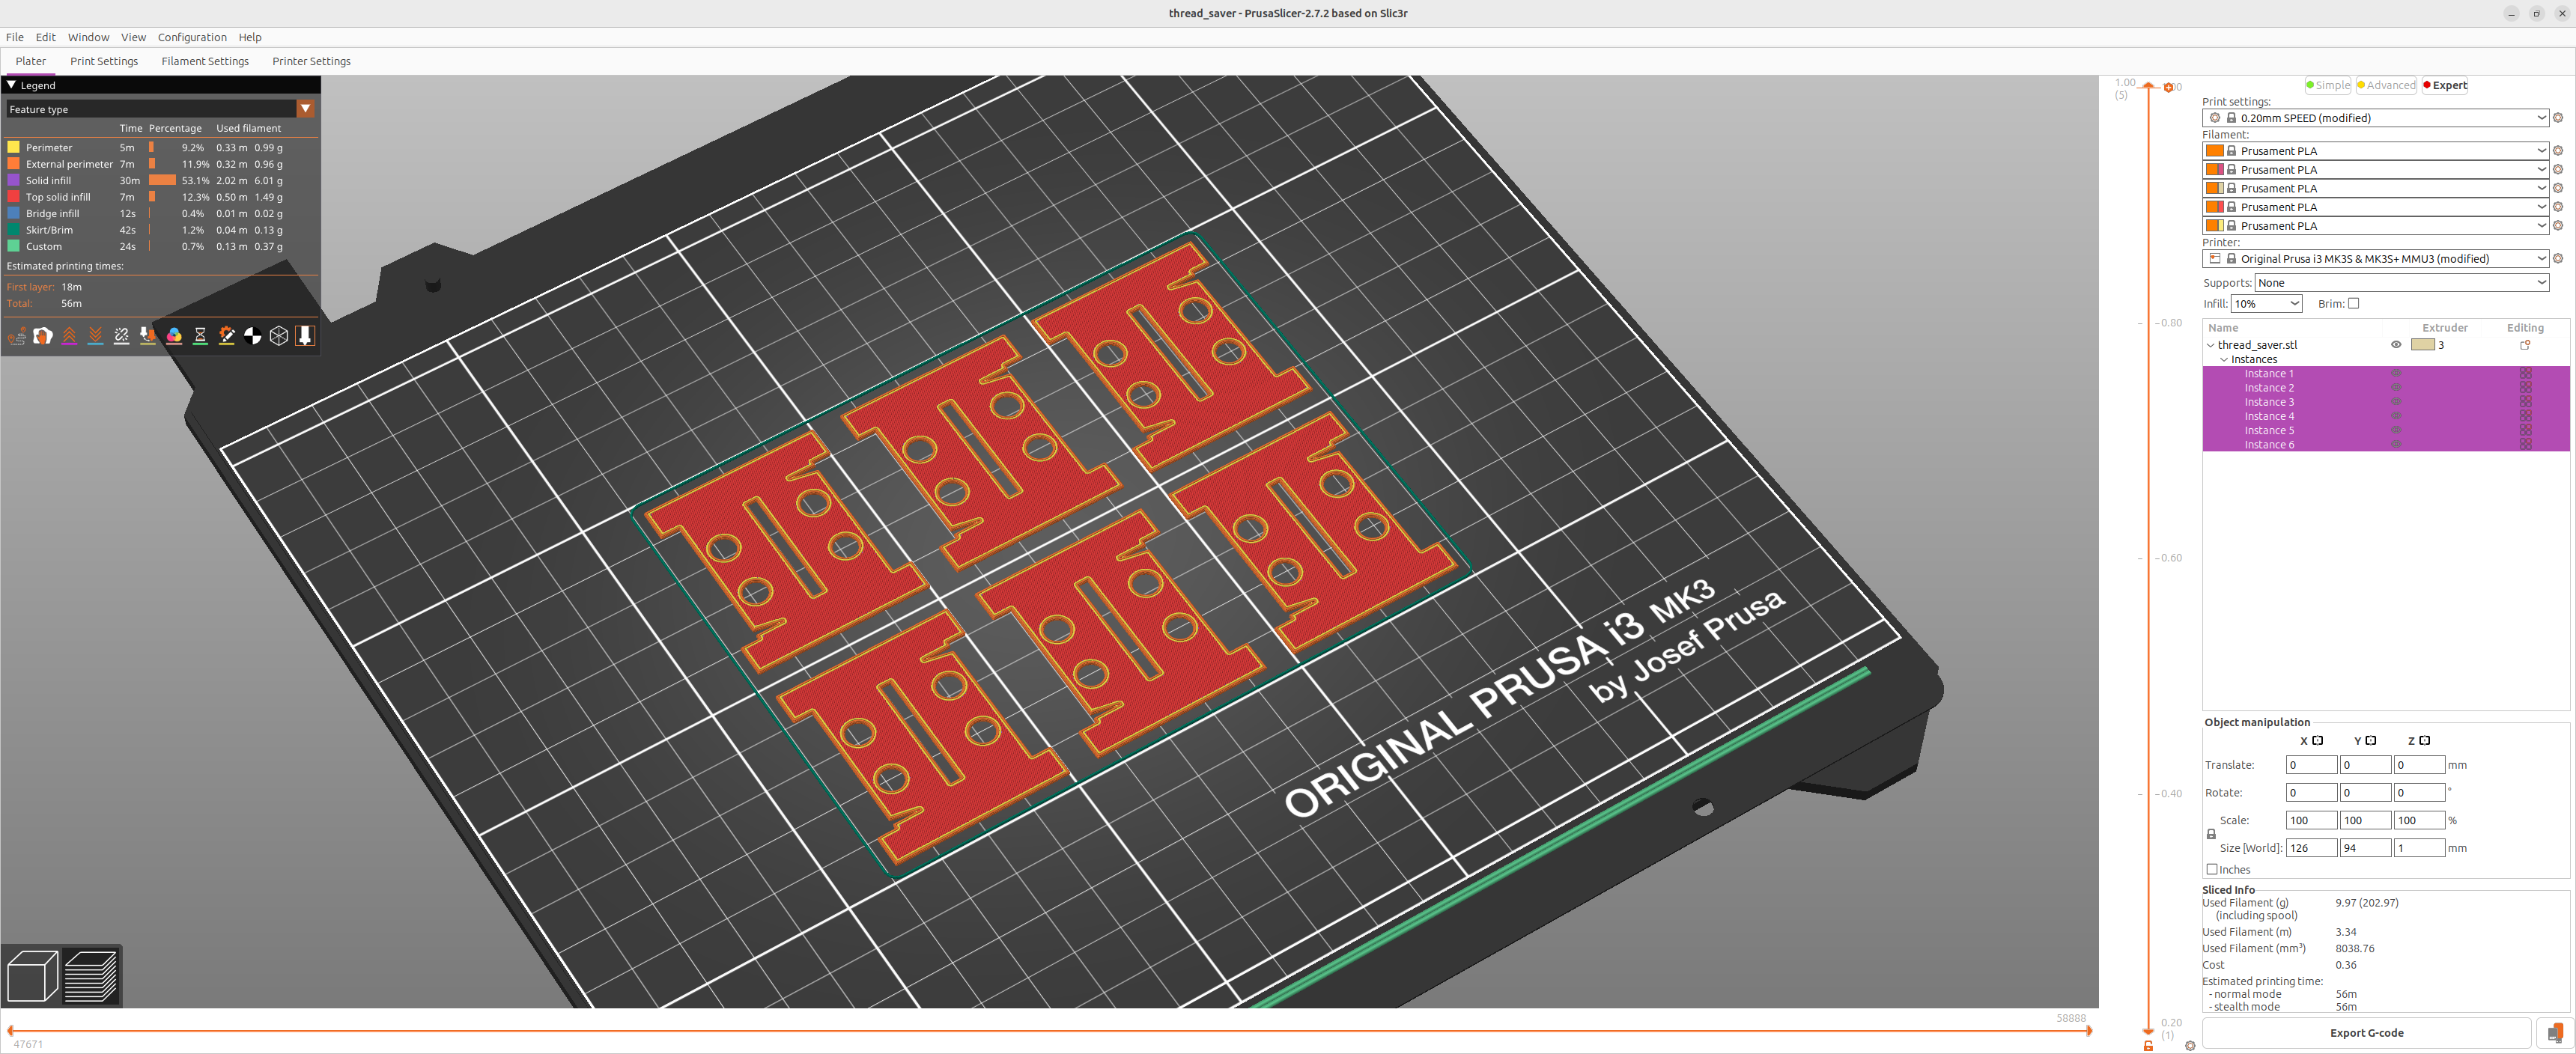Click the Export G-code button
This screenshot has height=1054, width=2576.
tap(2366, 1033)
